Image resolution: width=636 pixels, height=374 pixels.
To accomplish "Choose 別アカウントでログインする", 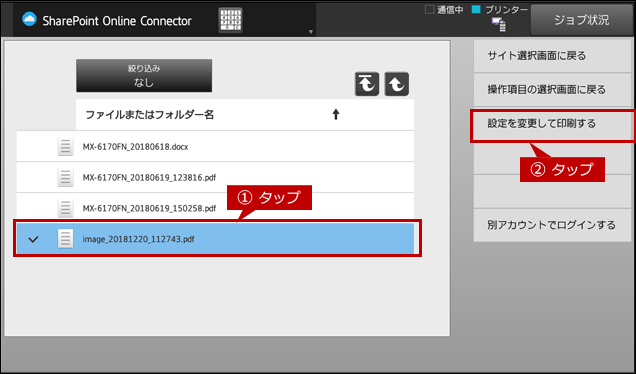I will (x=552, y=225).
